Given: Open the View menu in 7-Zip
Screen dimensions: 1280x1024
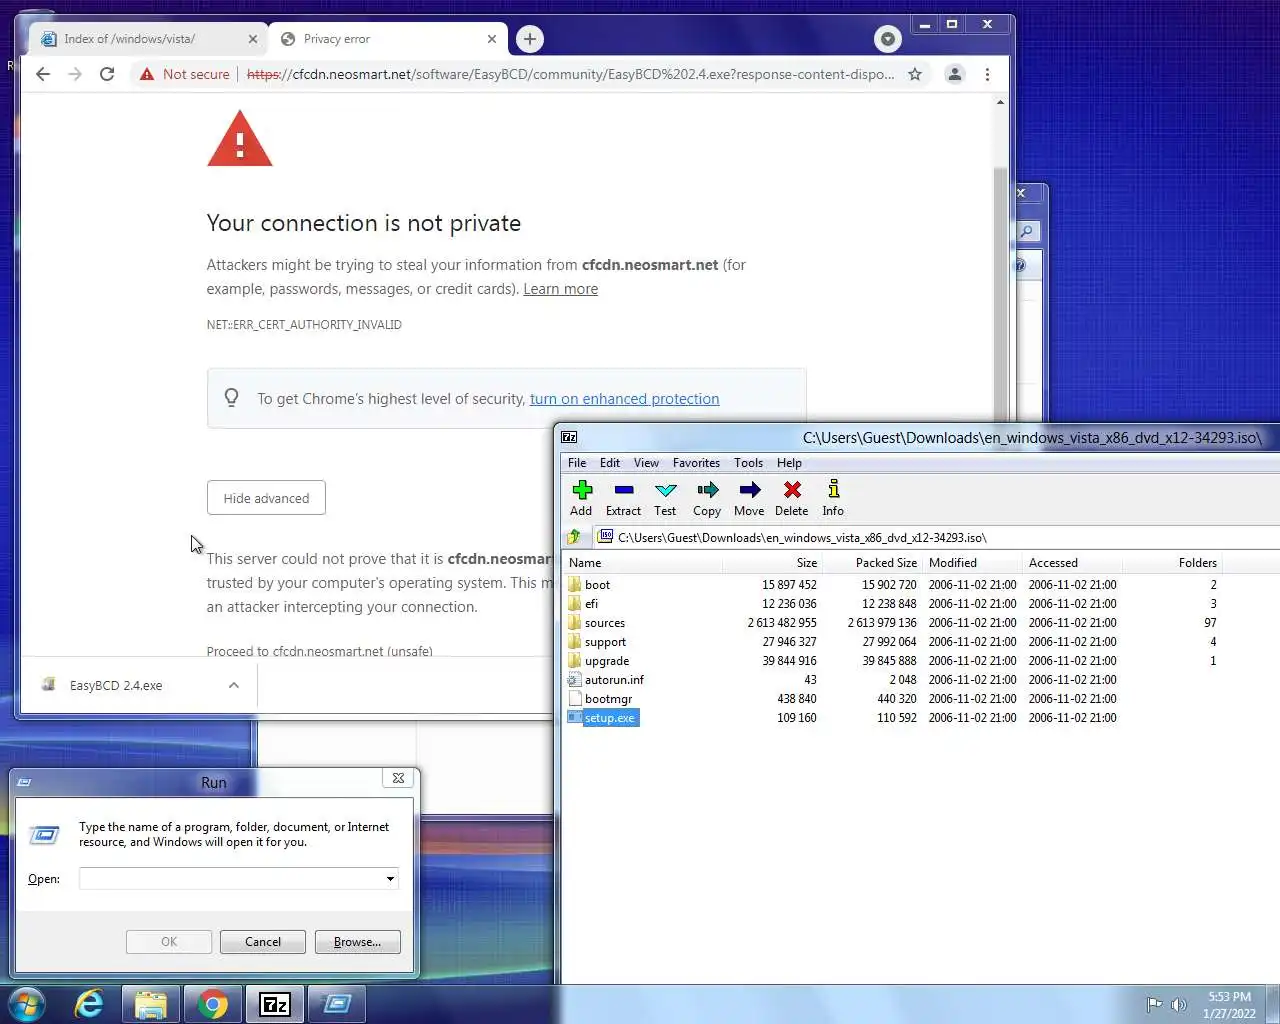Looking at the screenshot, I should 646,463.
